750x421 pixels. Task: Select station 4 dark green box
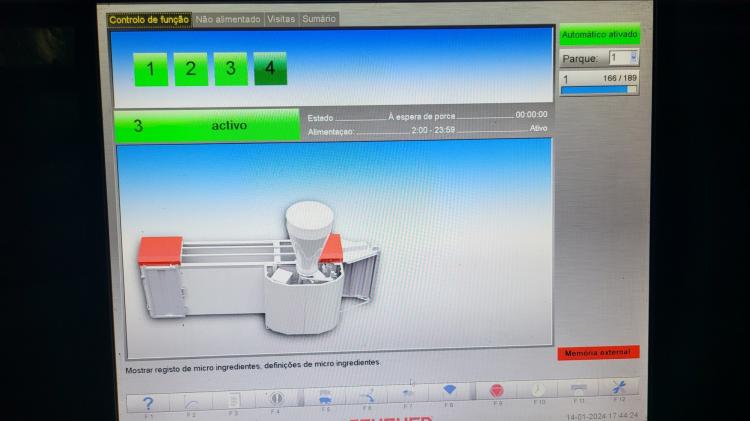tap(270, 68)
